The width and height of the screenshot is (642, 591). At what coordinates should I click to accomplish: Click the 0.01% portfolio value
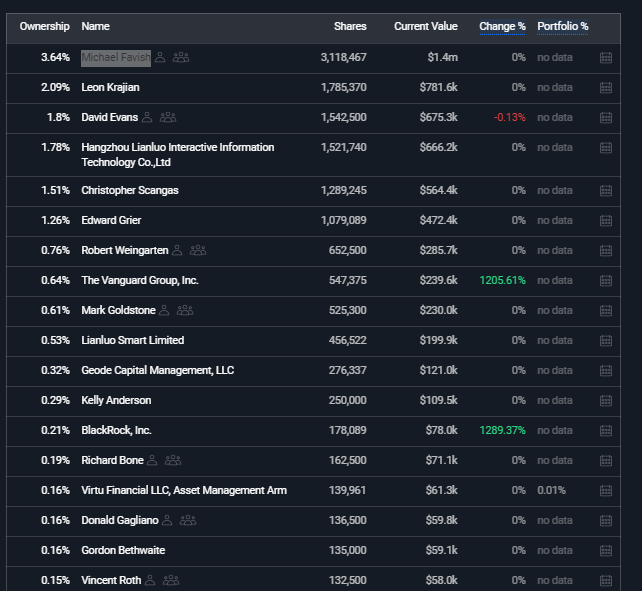(551, 490)
